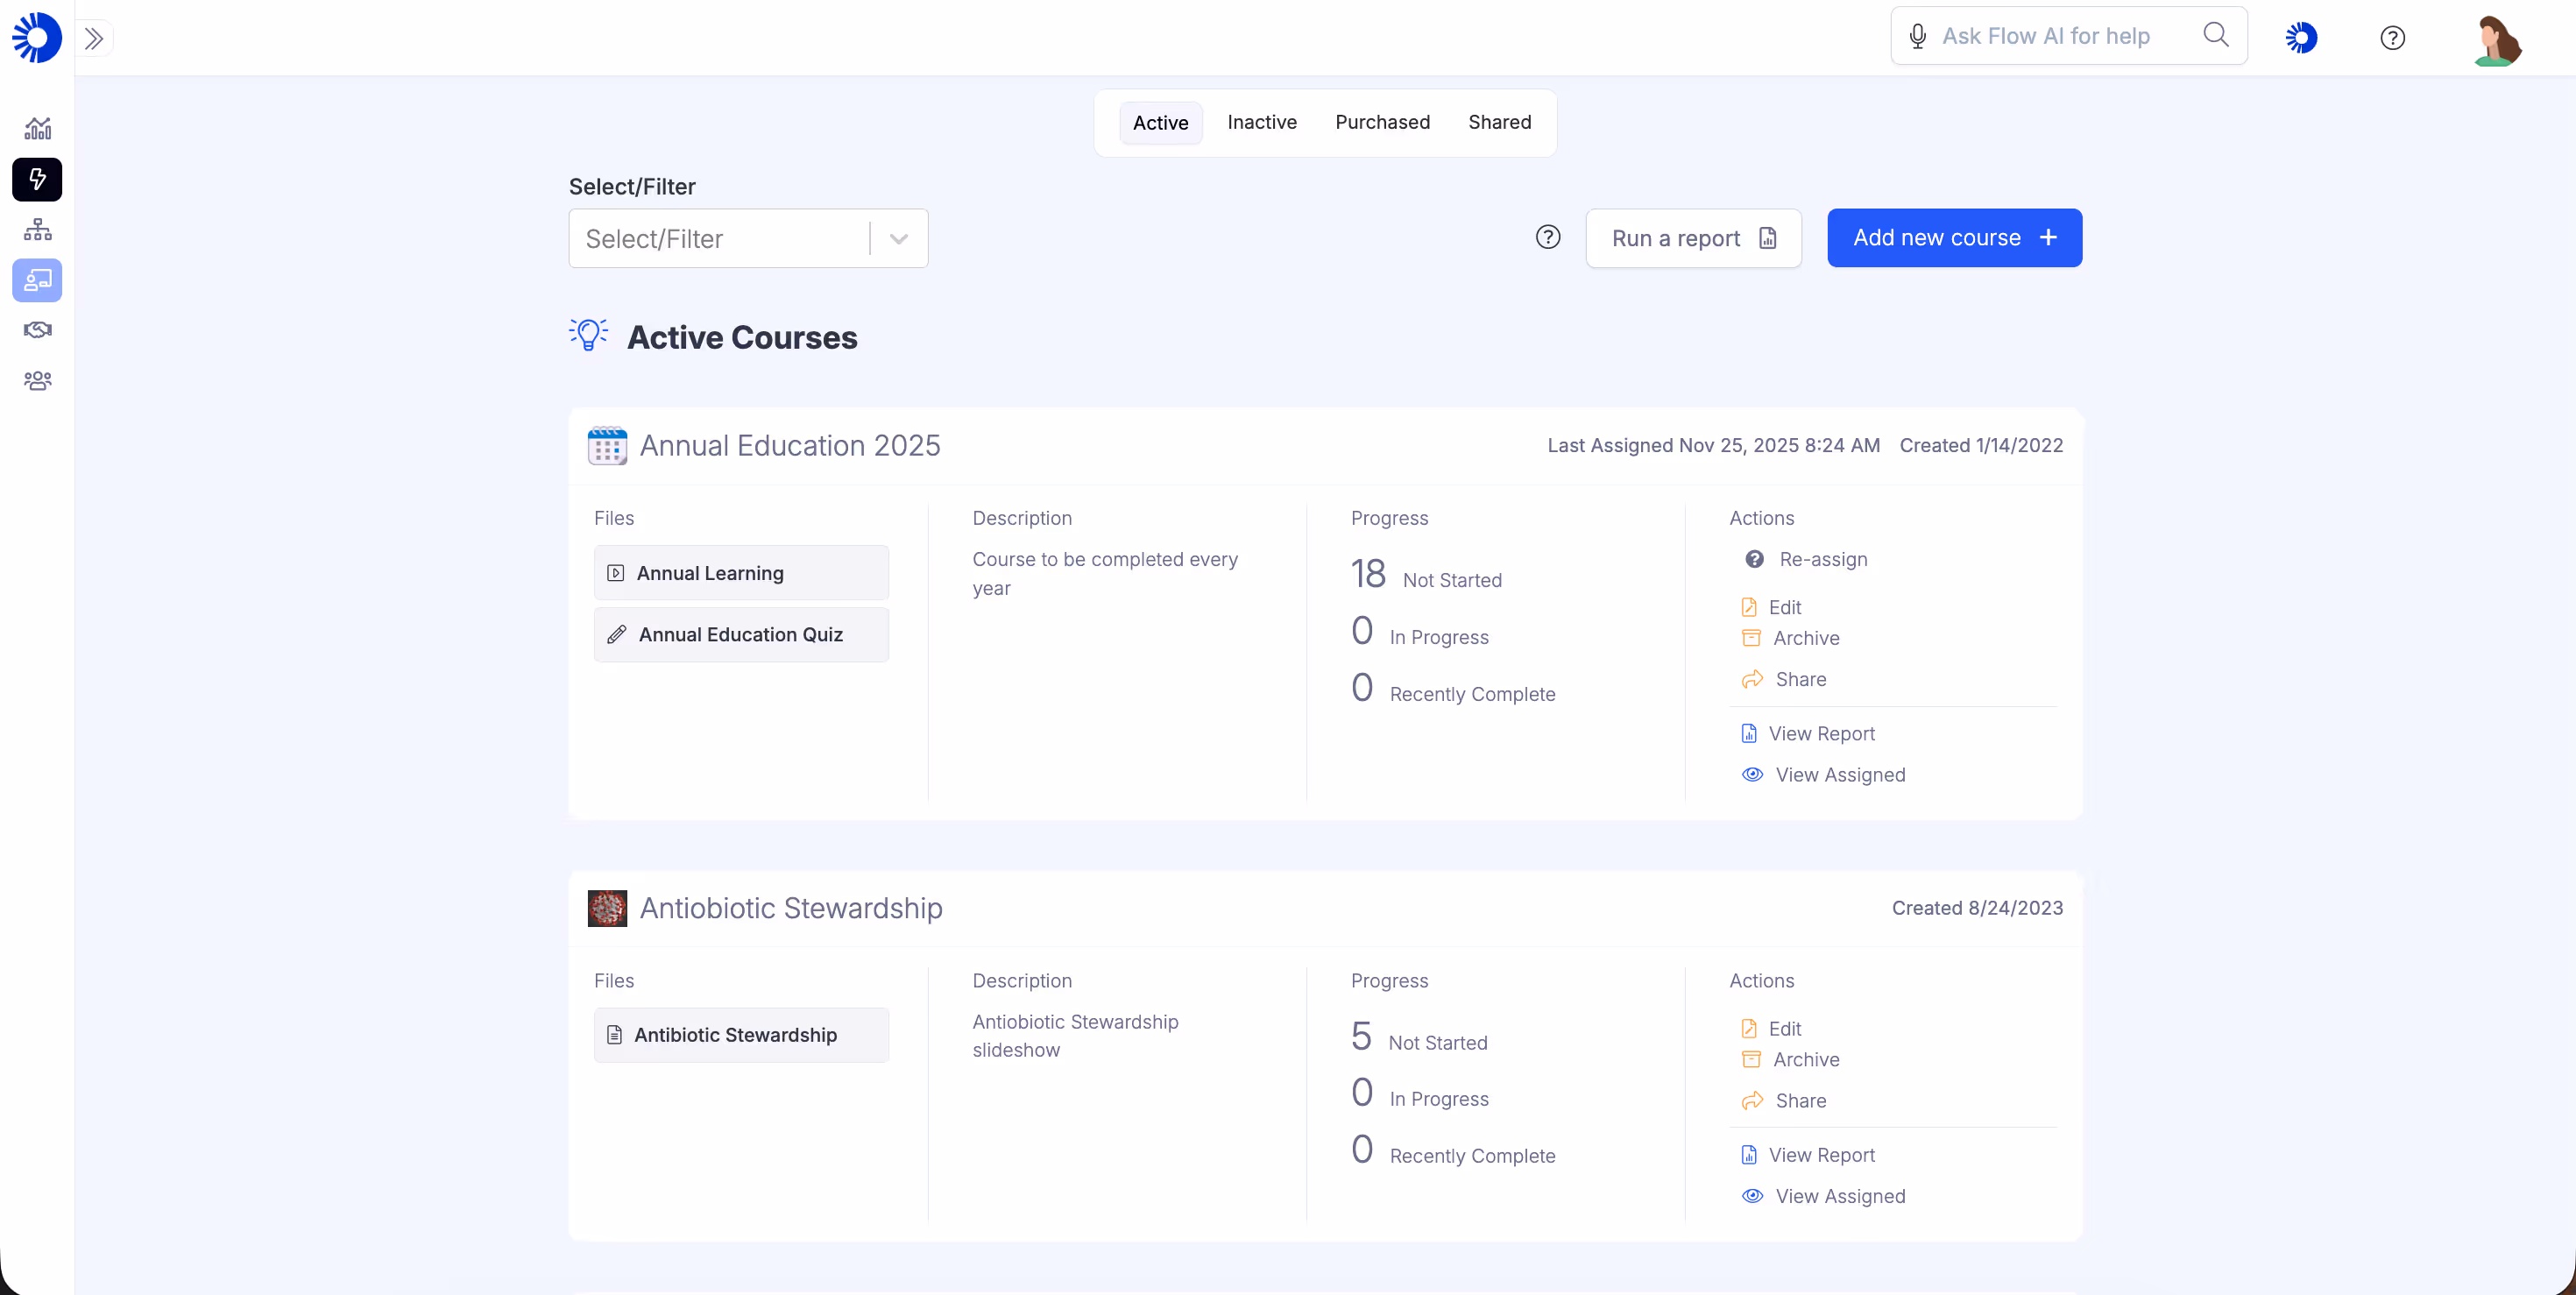Open the org hierarchy icon in sidebar

[x=37, y=230]
